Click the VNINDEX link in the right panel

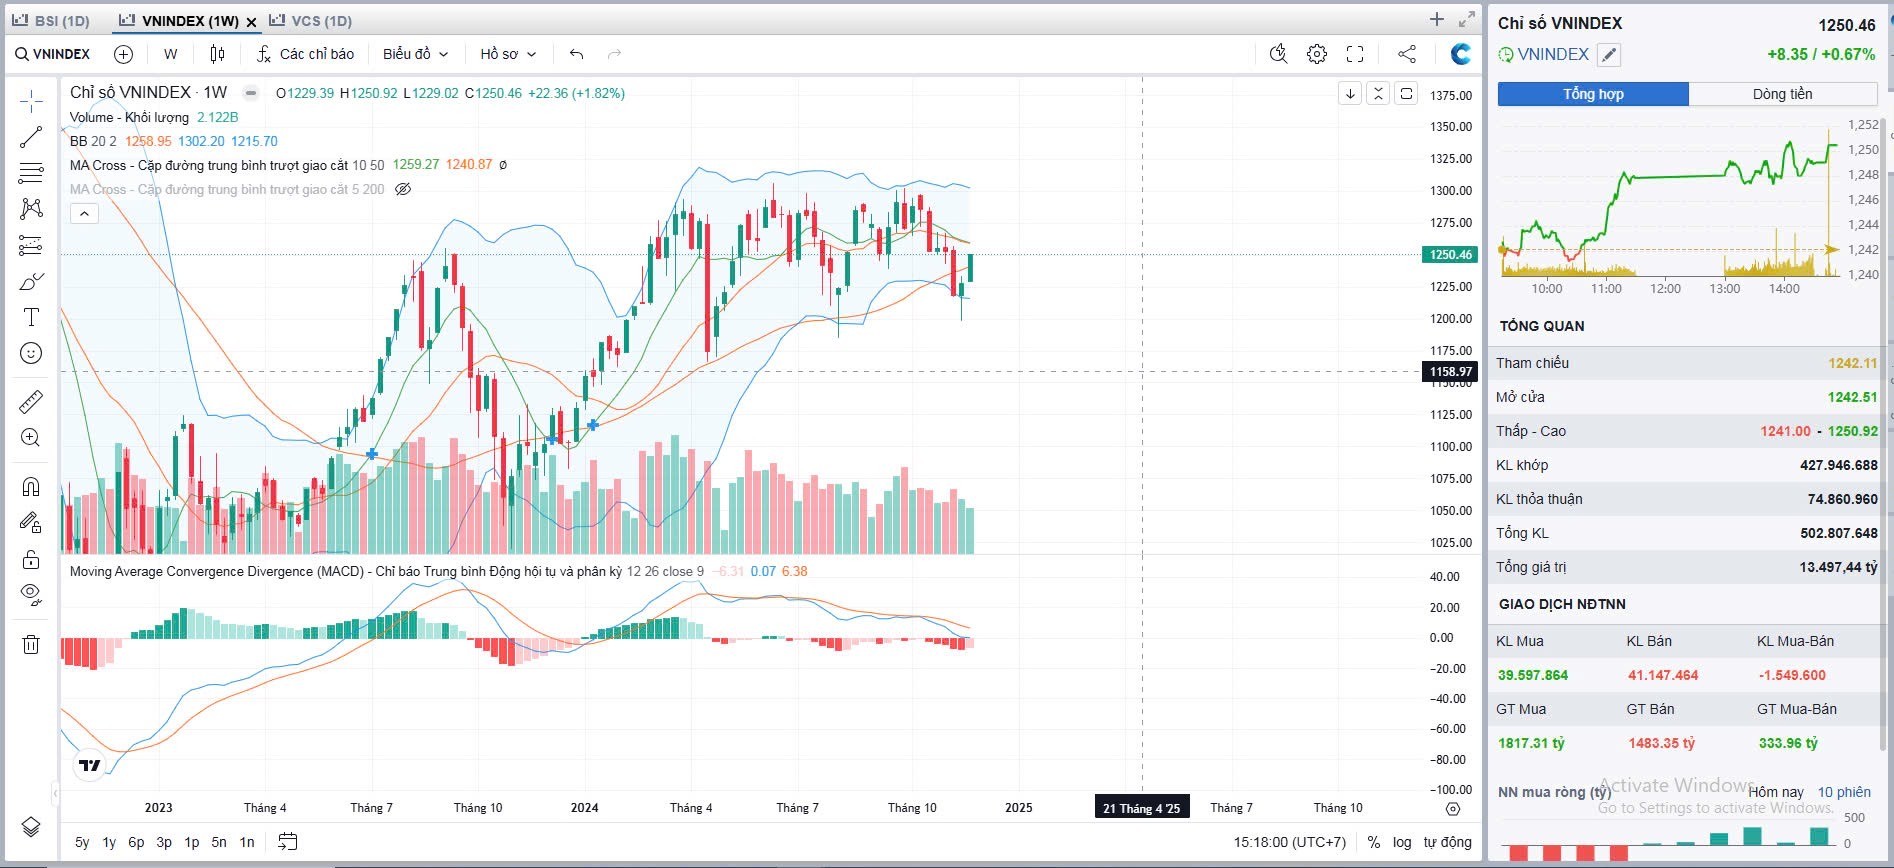point(1552,54)
